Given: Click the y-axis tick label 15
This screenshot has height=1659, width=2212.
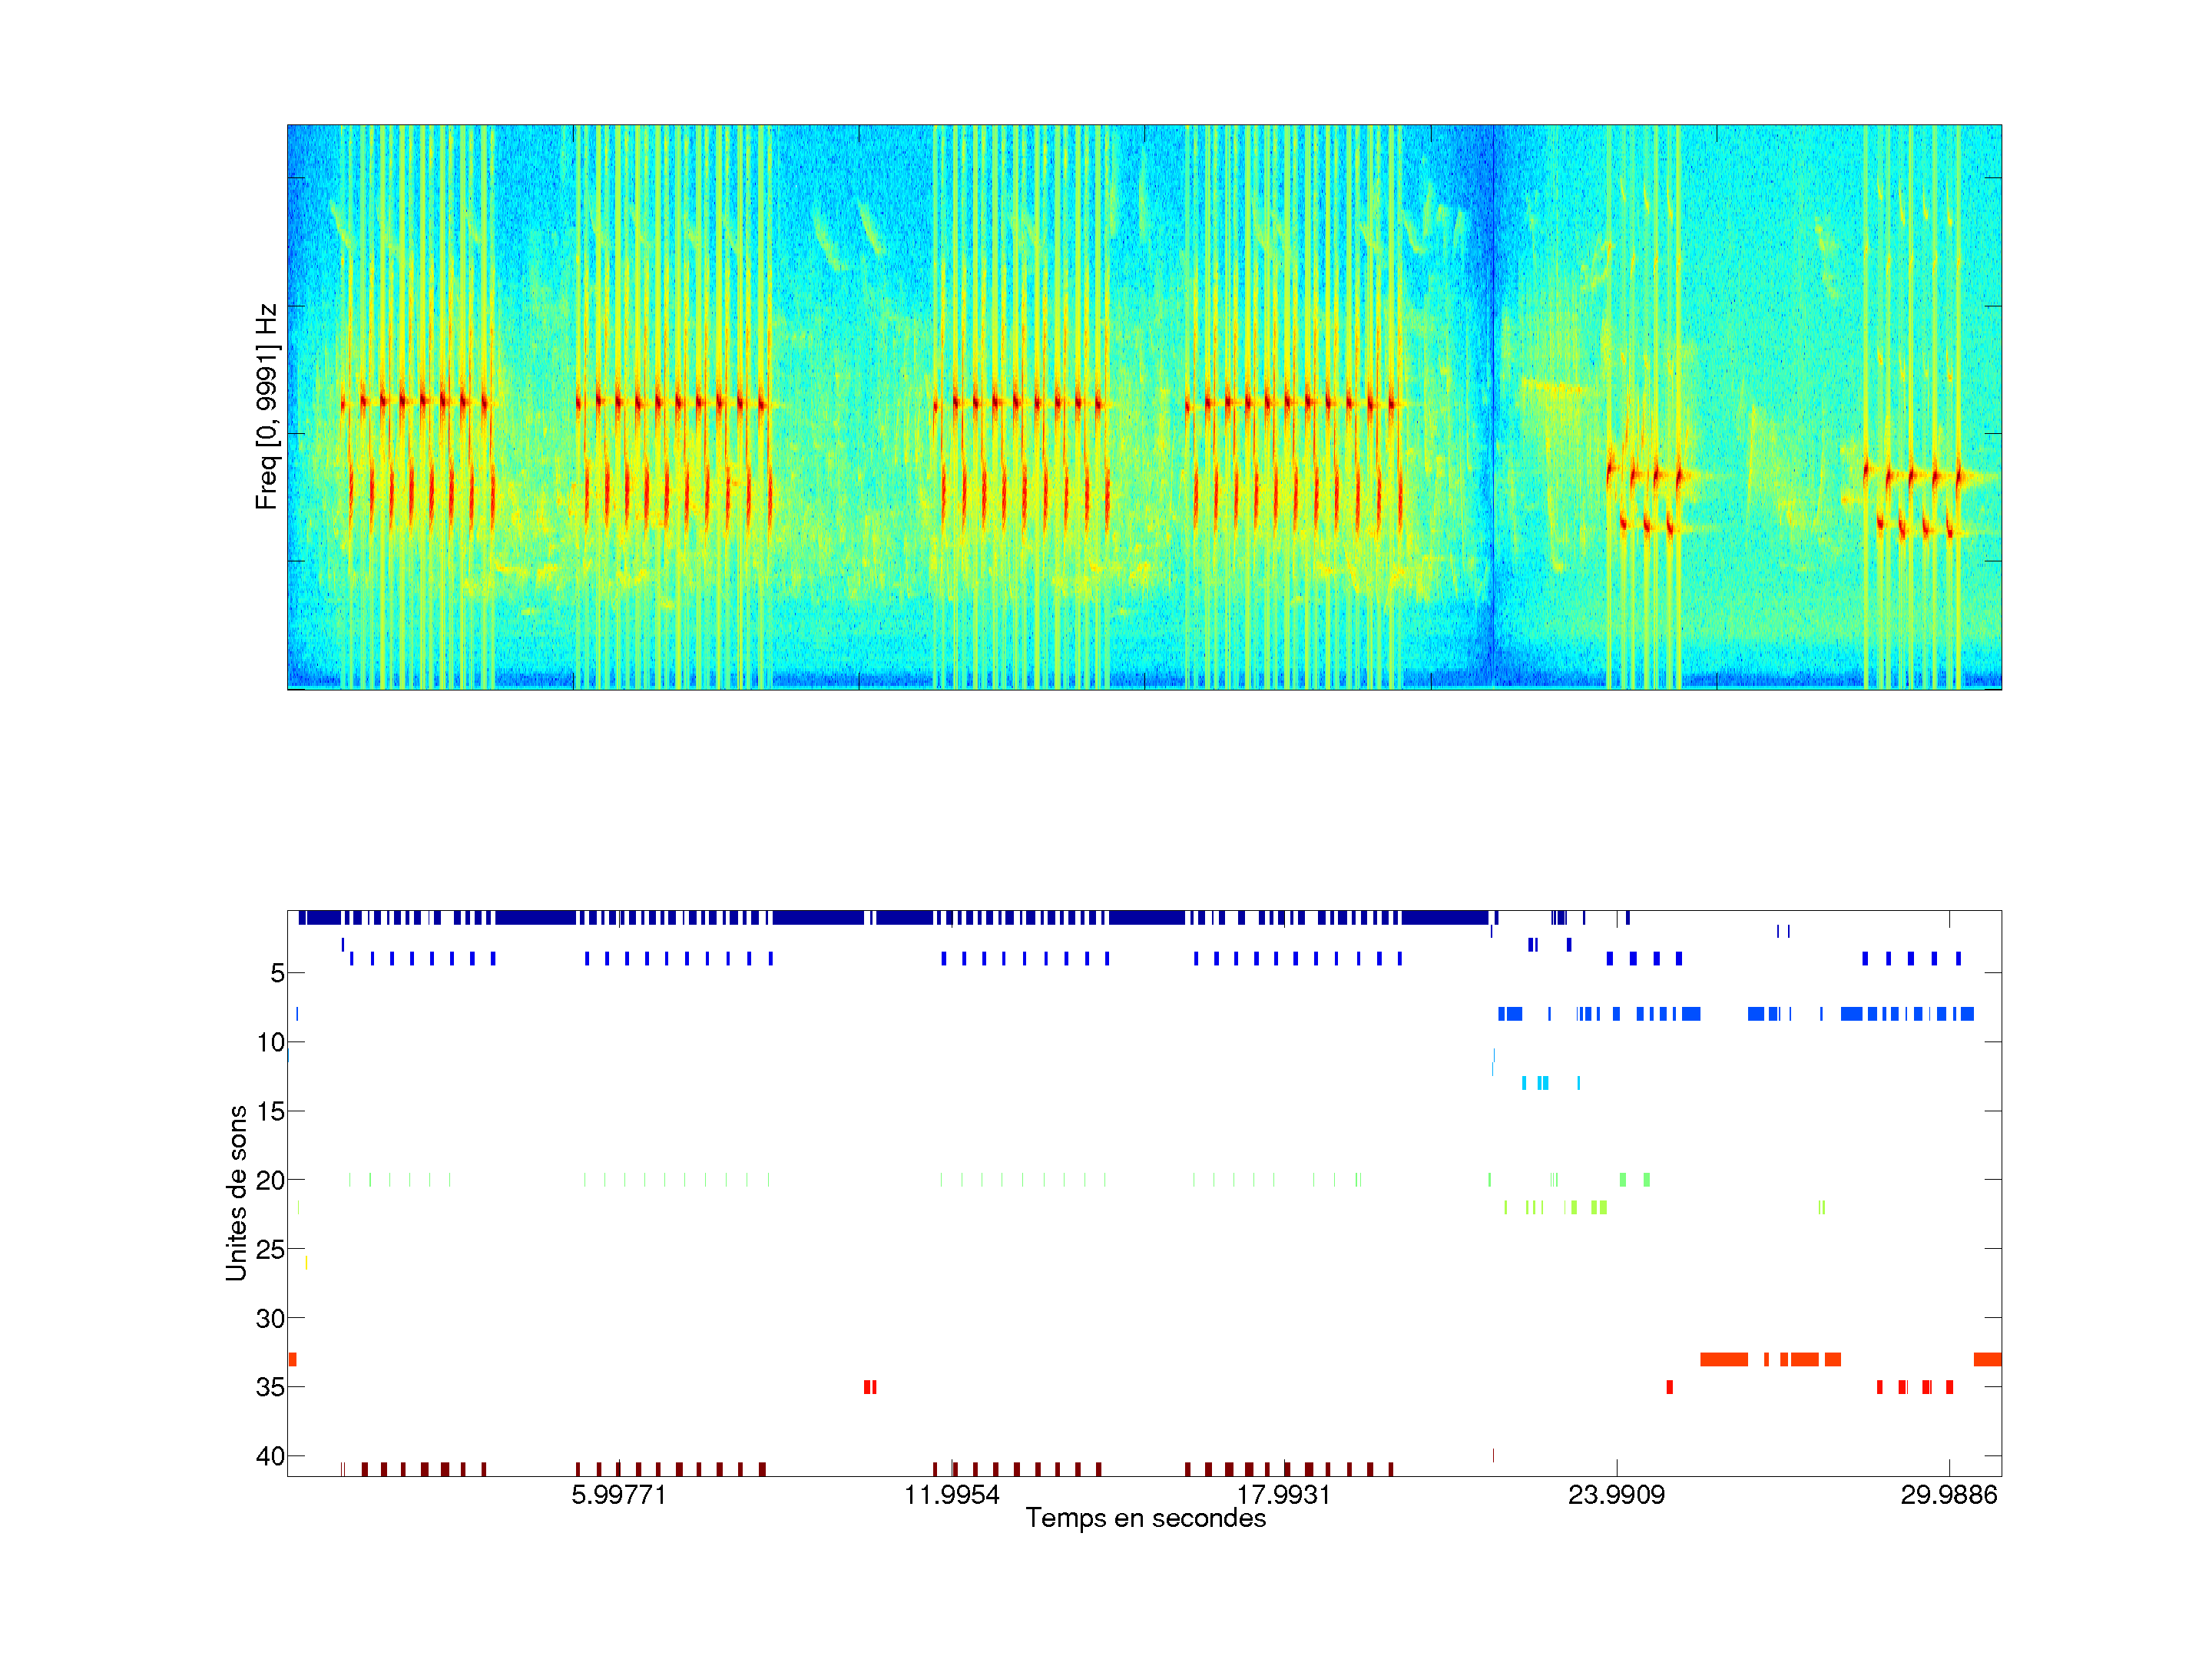Looking at the screenshot, I should (270, 1111).
